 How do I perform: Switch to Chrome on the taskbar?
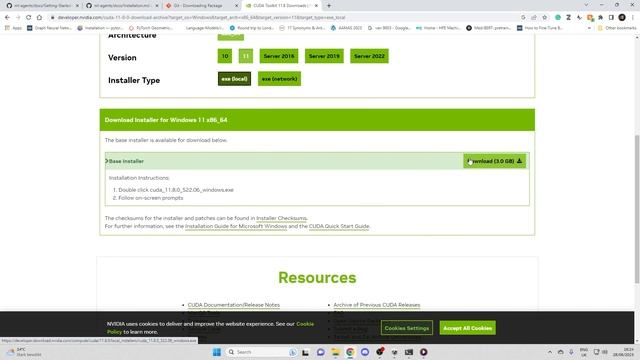click(350, 352)
